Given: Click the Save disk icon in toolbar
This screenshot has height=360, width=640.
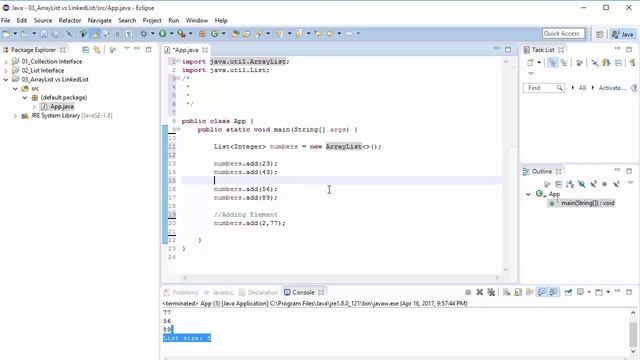Looking at the screenshot, I should 44,34.
